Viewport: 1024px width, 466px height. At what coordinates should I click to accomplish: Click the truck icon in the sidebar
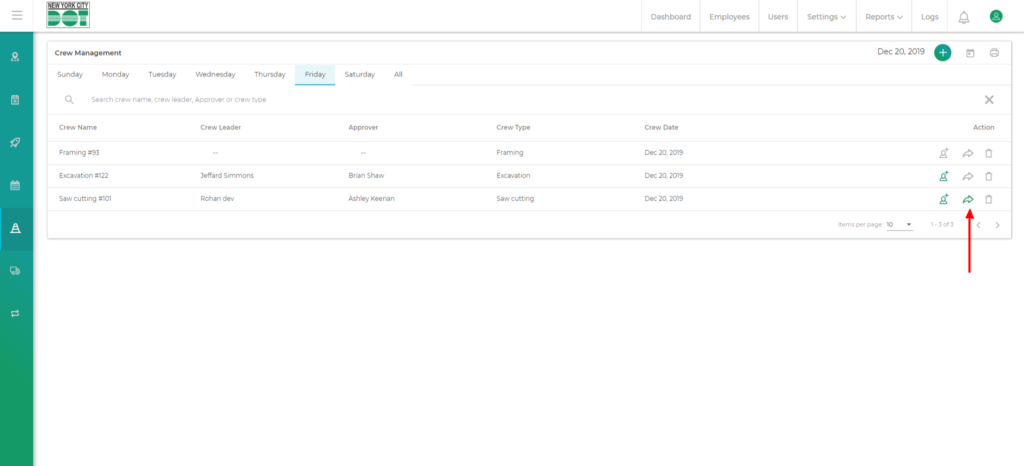pyautogui.click(x=16, y=270)
